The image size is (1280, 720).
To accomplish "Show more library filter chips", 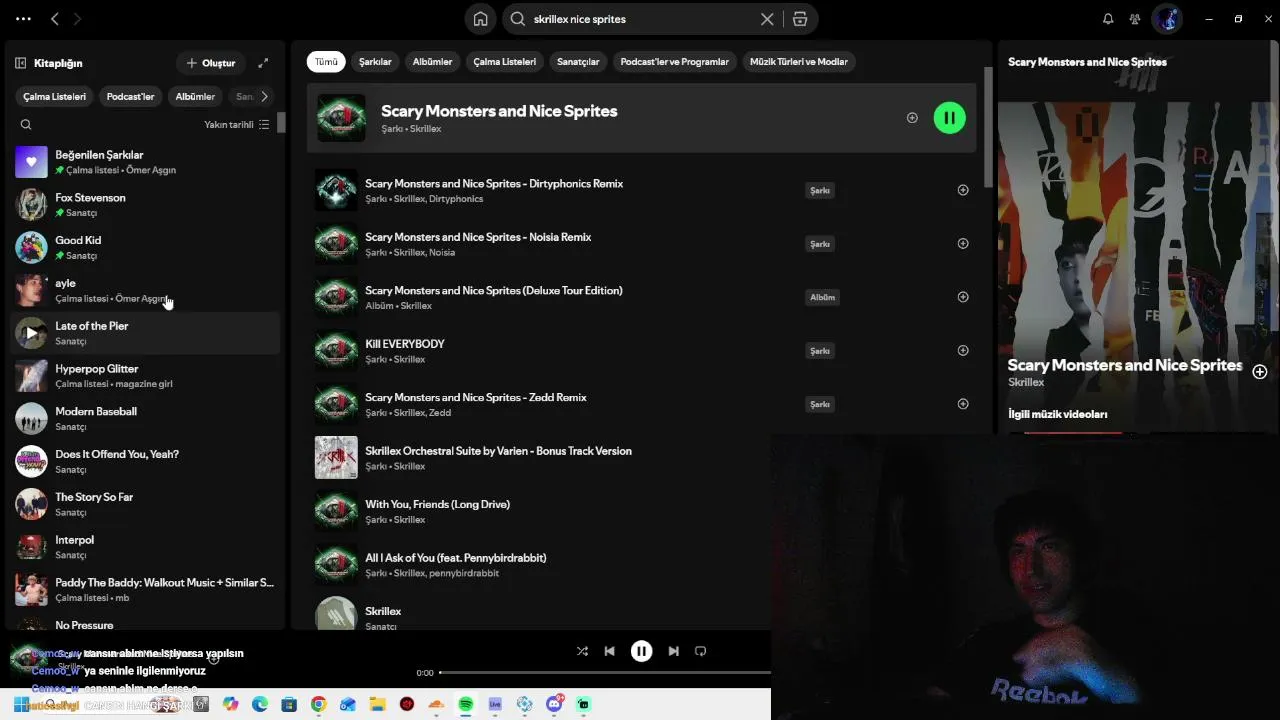I will coord(264,97).
